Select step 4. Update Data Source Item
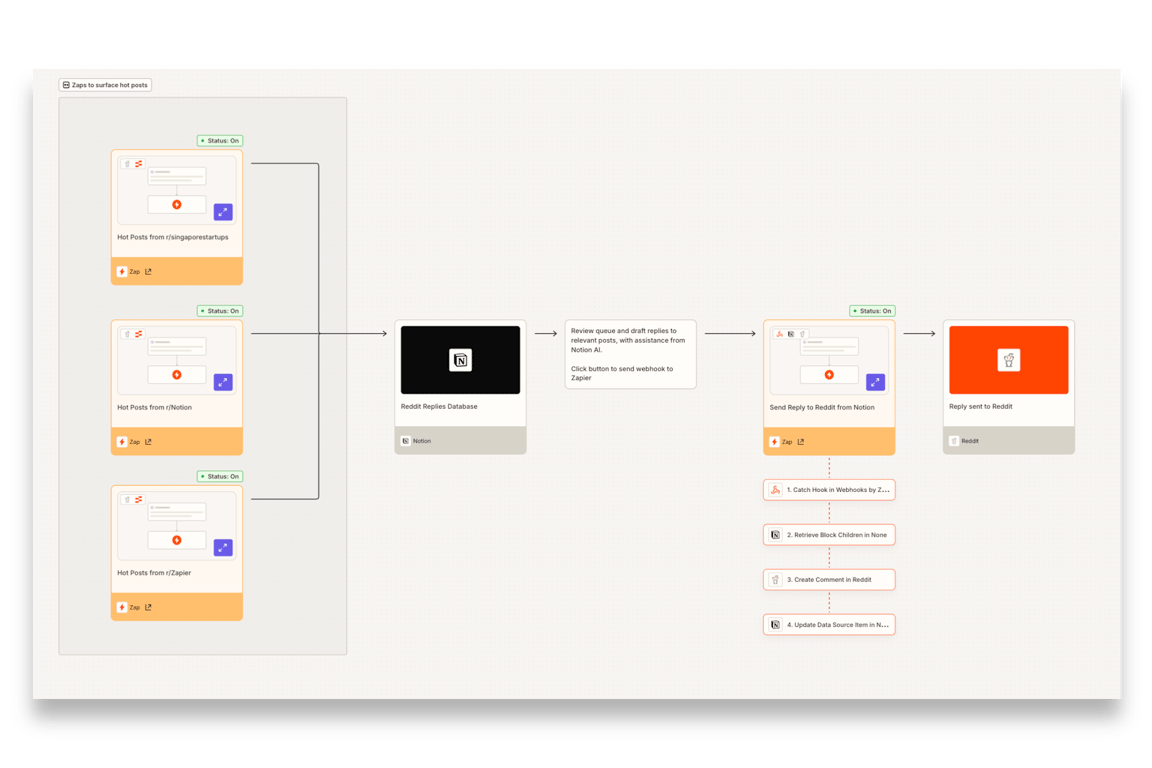This screenshot has height=768, width=1152. point(829,625)
